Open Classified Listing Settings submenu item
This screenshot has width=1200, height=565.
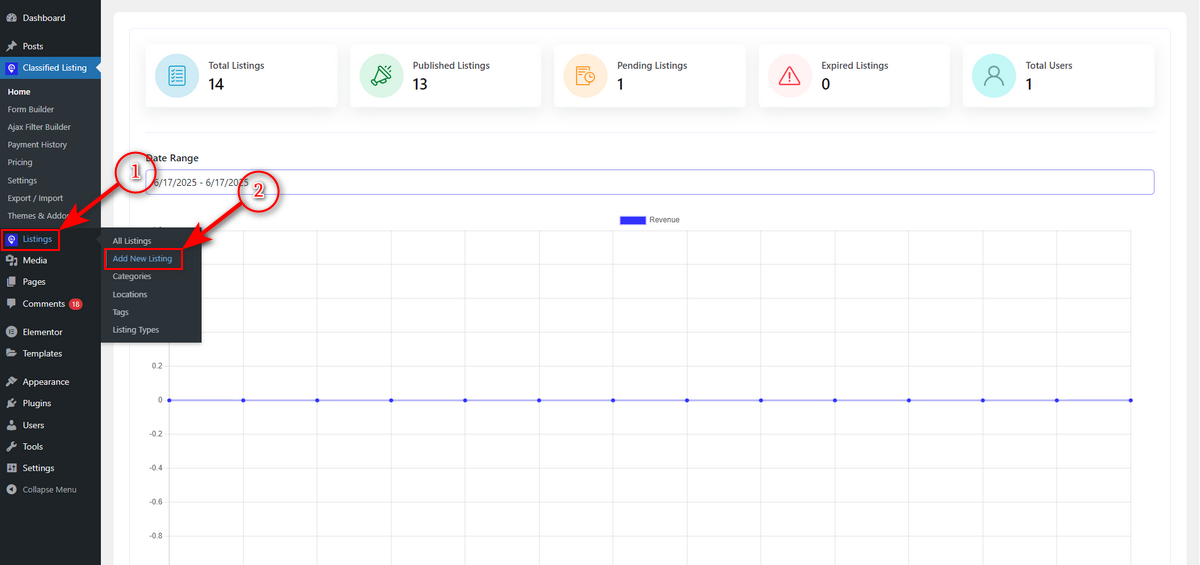coord(22,181)
